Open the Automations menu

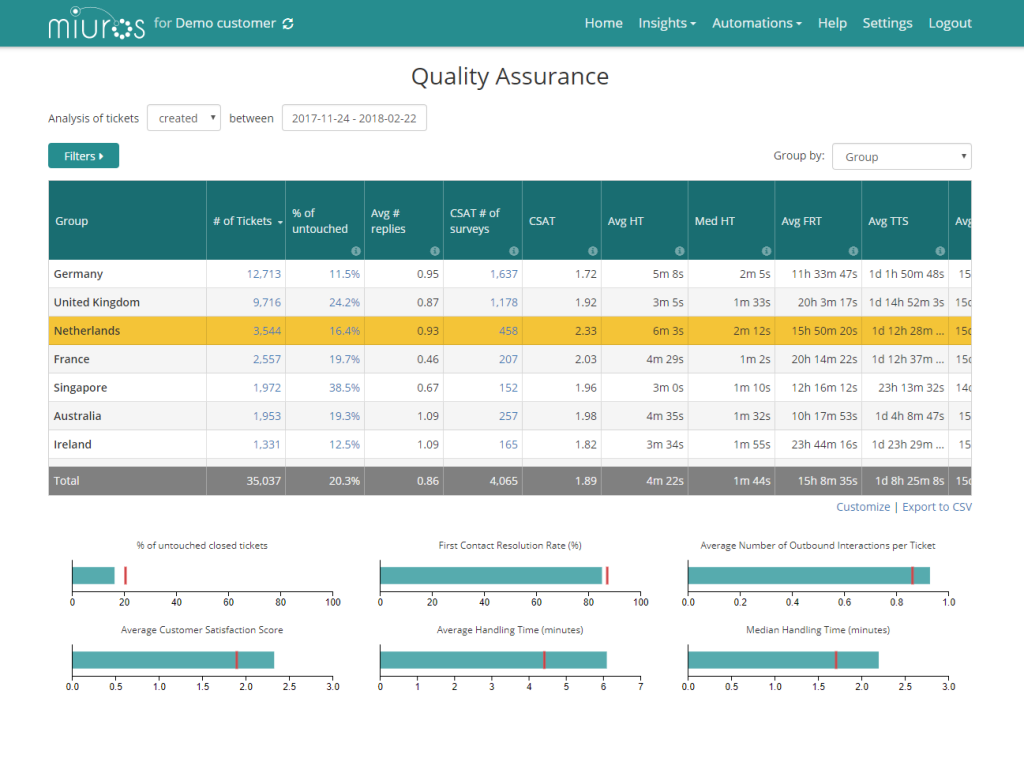coord(756,23)
